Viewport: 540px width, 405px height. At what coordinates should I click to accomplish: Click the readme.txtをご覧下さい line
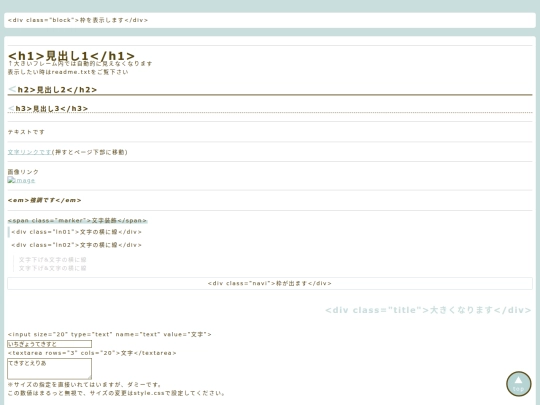click(x=68, y=72)
